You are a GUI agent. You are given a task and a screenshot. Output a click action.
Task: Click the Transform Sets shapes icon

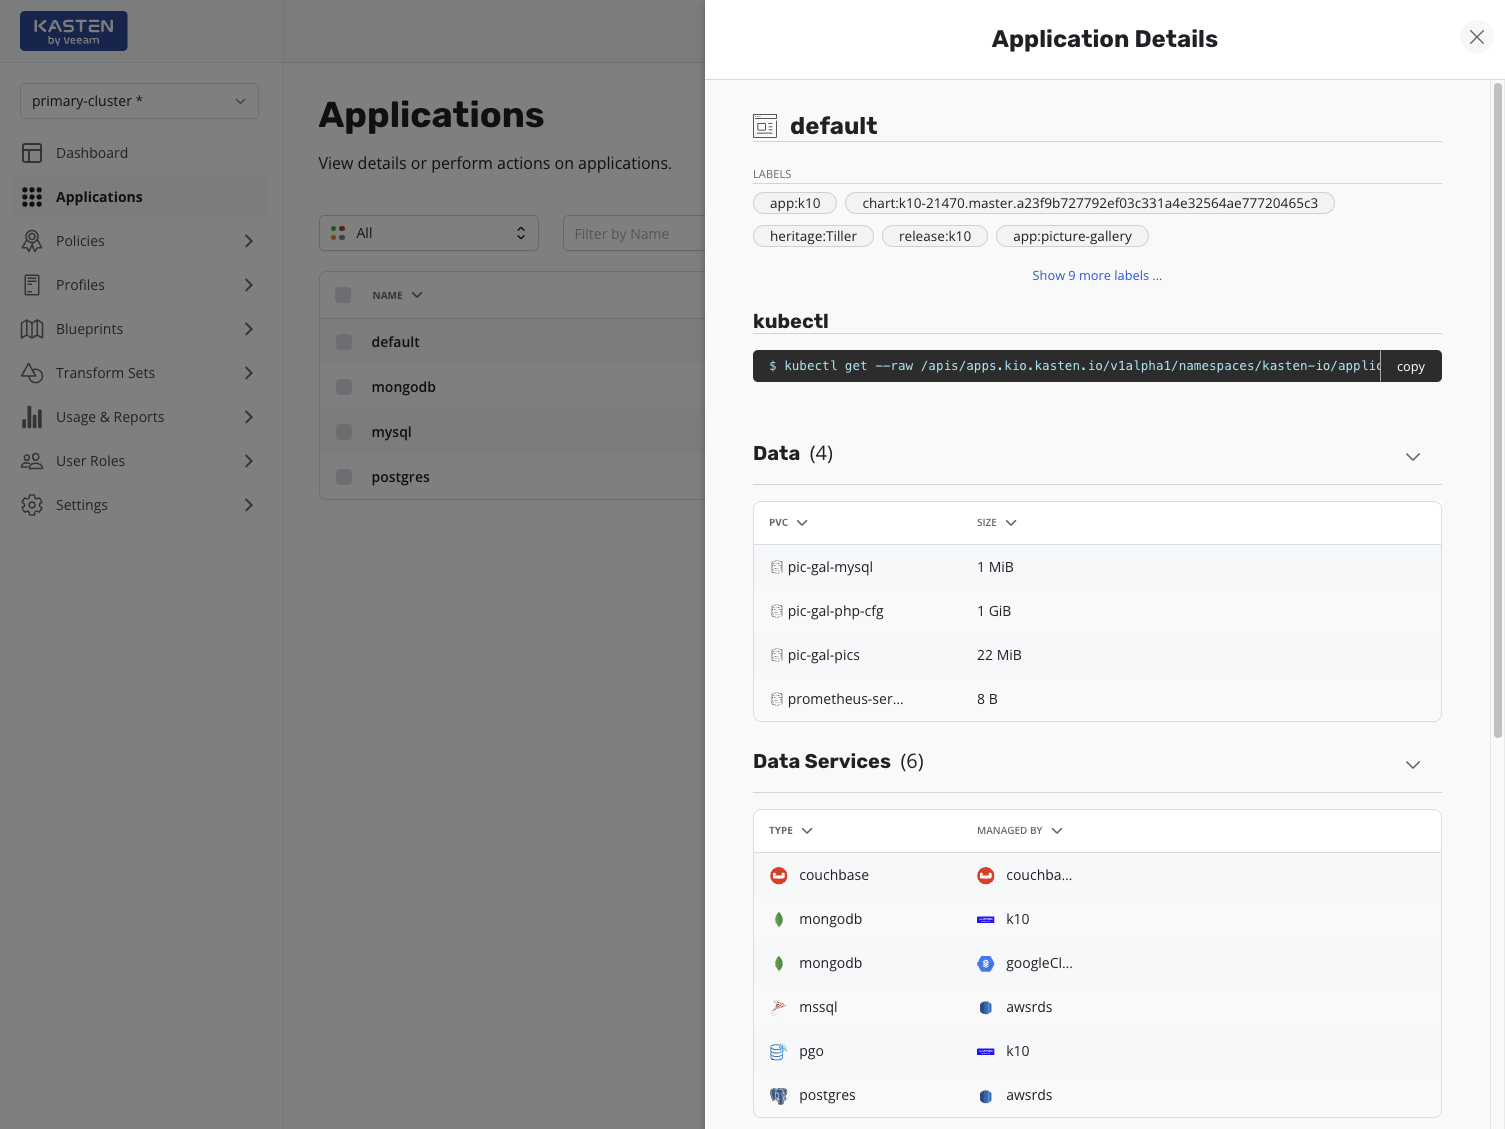point(32,373)
